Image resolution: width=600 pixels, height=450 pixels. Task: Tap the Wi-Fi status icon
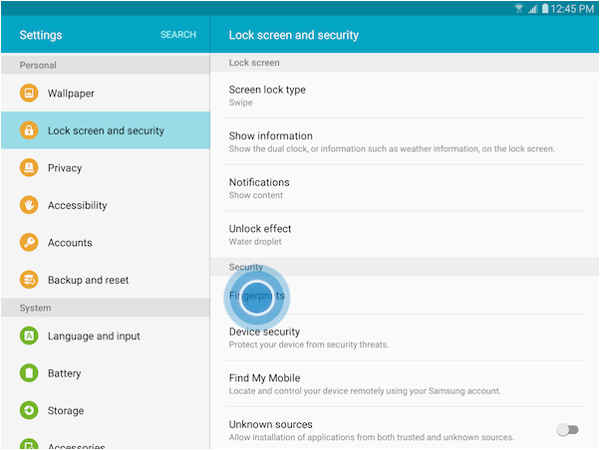[x=519, y=8]
